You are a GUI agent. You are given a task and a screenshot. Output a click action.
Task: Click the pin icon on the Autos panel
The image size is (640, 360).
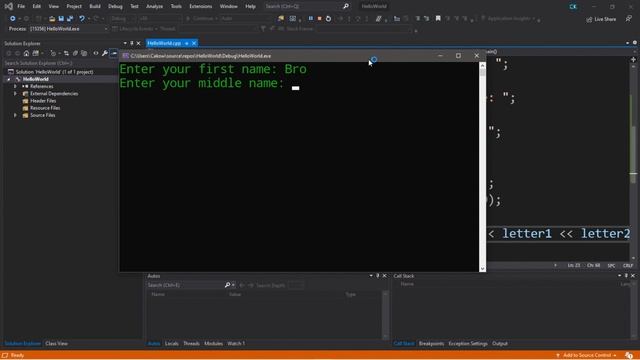[378, 276]
